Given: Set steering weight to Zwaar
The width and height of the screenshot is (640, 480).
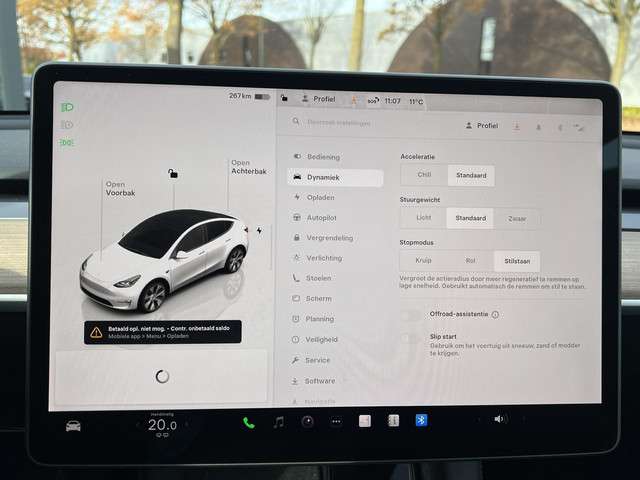Looking at the screenshot, I should (517, 218).
